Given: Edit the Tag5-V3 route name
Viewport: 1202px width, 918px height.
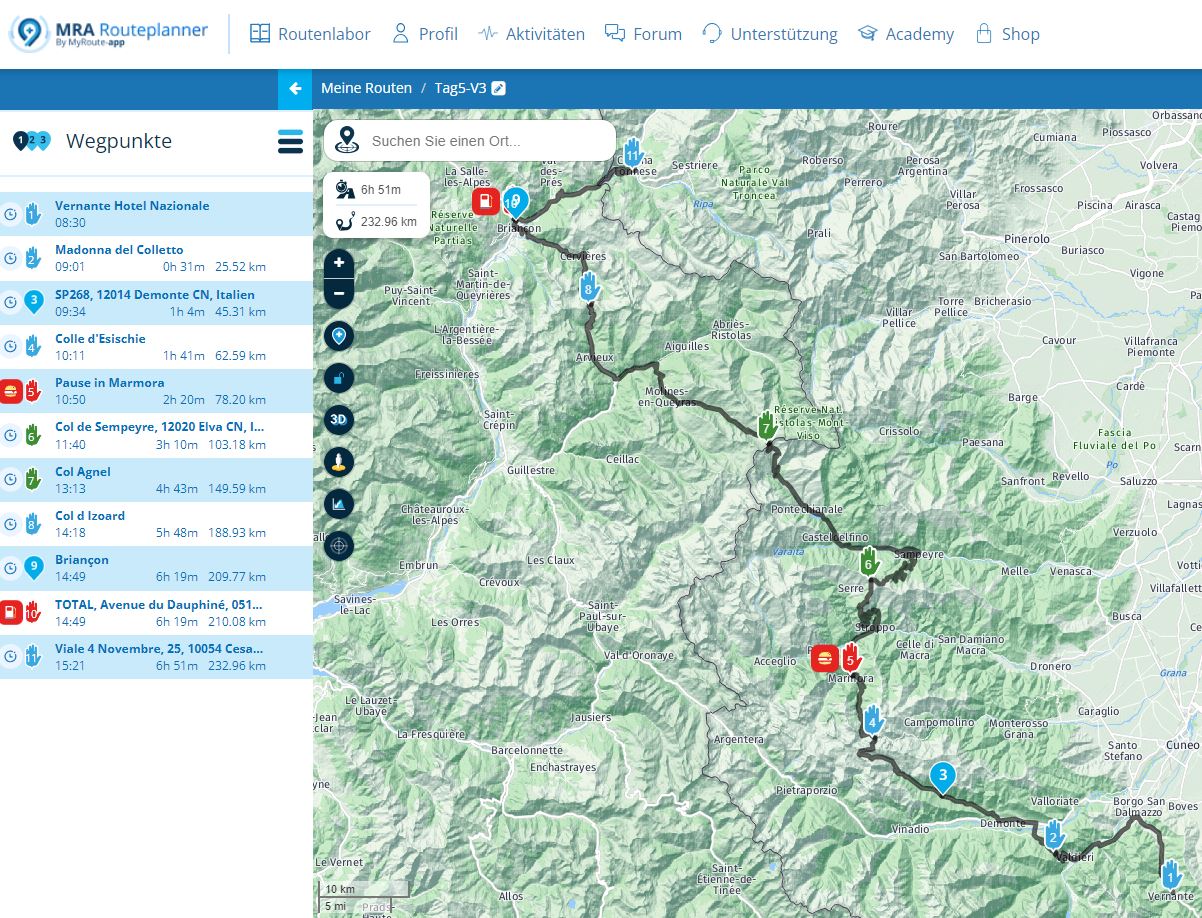Looking at the screenshot, I should click(499, 89).
